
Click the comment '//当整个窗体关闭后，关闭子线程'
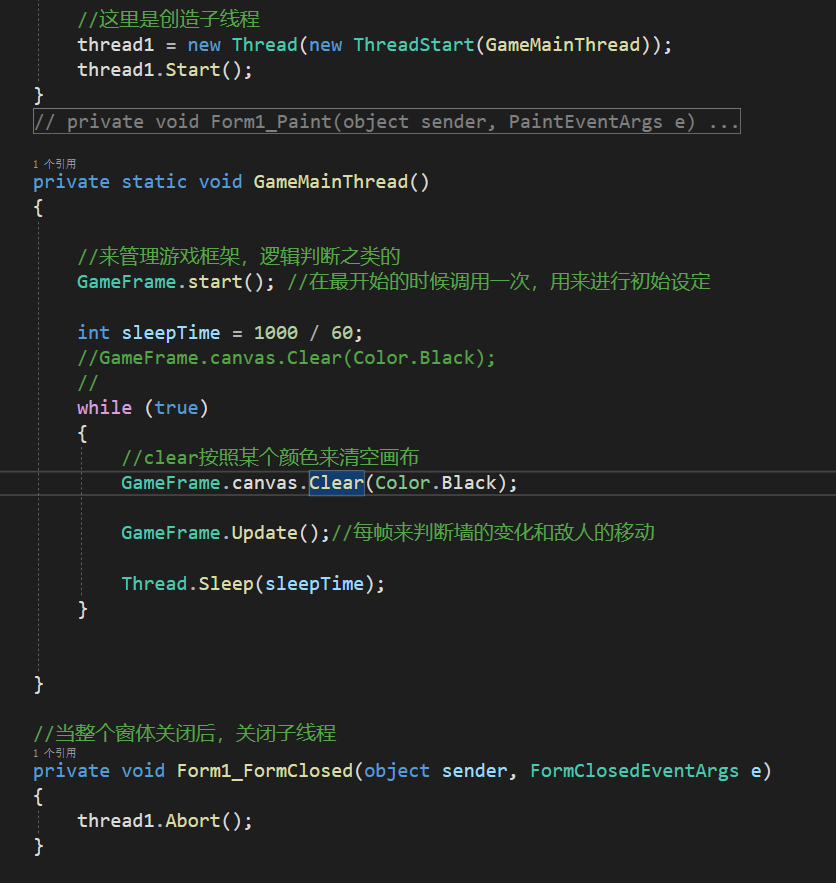click(x=185, y=733)
